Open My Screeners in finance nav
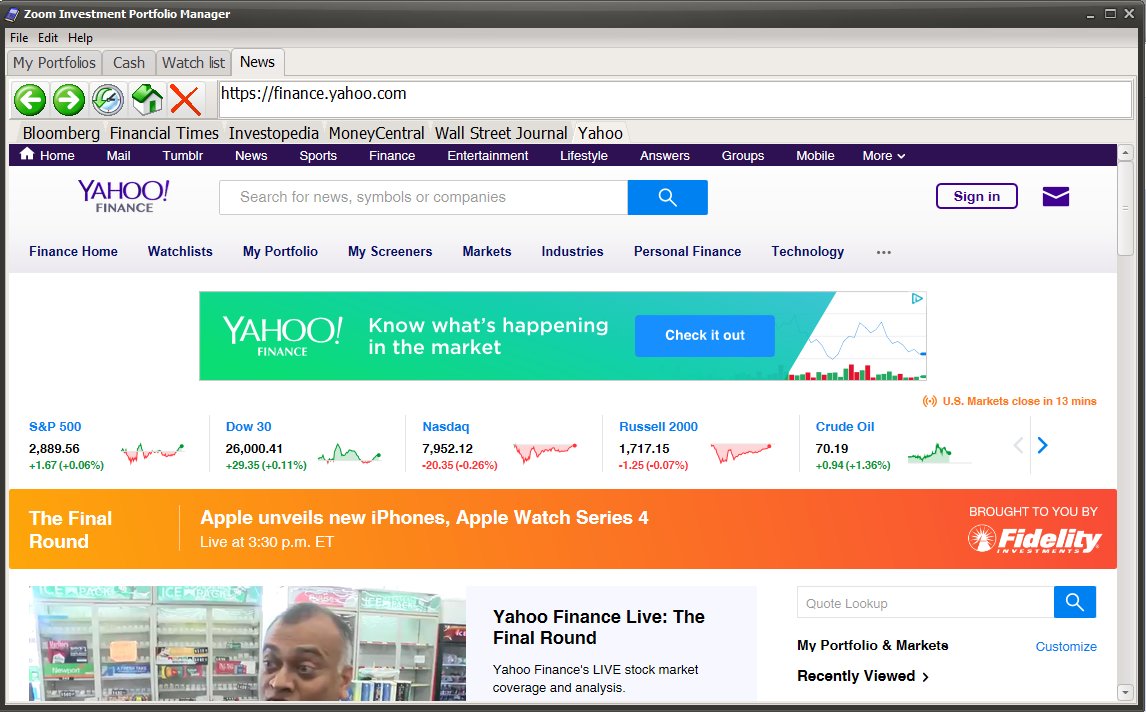Image resolution: width=1146 pixels, height=712 pixels. tap(390, 251)
